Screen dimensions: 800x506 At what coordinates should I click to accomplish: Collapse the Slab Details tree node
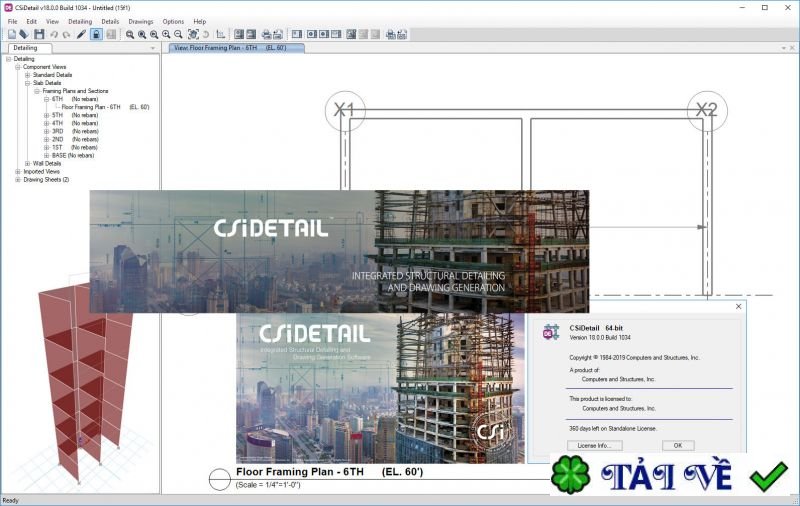[28, 83]
